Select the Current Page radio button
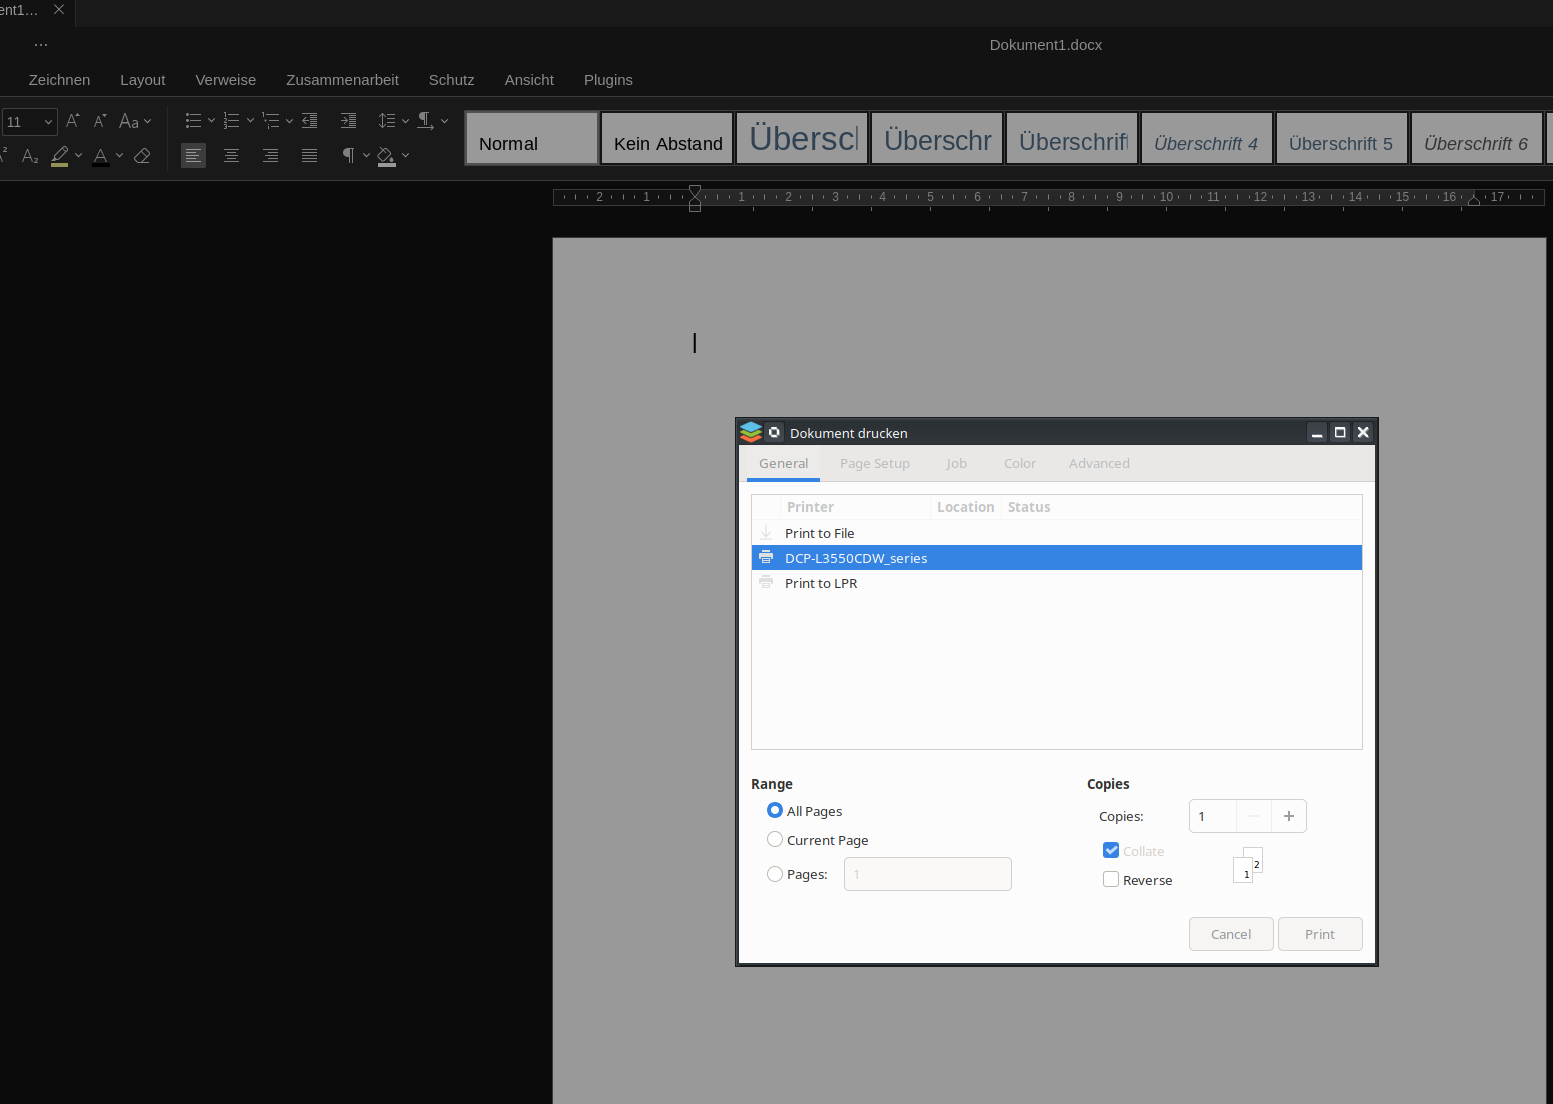Image resolution: width=1553 pixels, height=1104 pixels. click(775, 839)
